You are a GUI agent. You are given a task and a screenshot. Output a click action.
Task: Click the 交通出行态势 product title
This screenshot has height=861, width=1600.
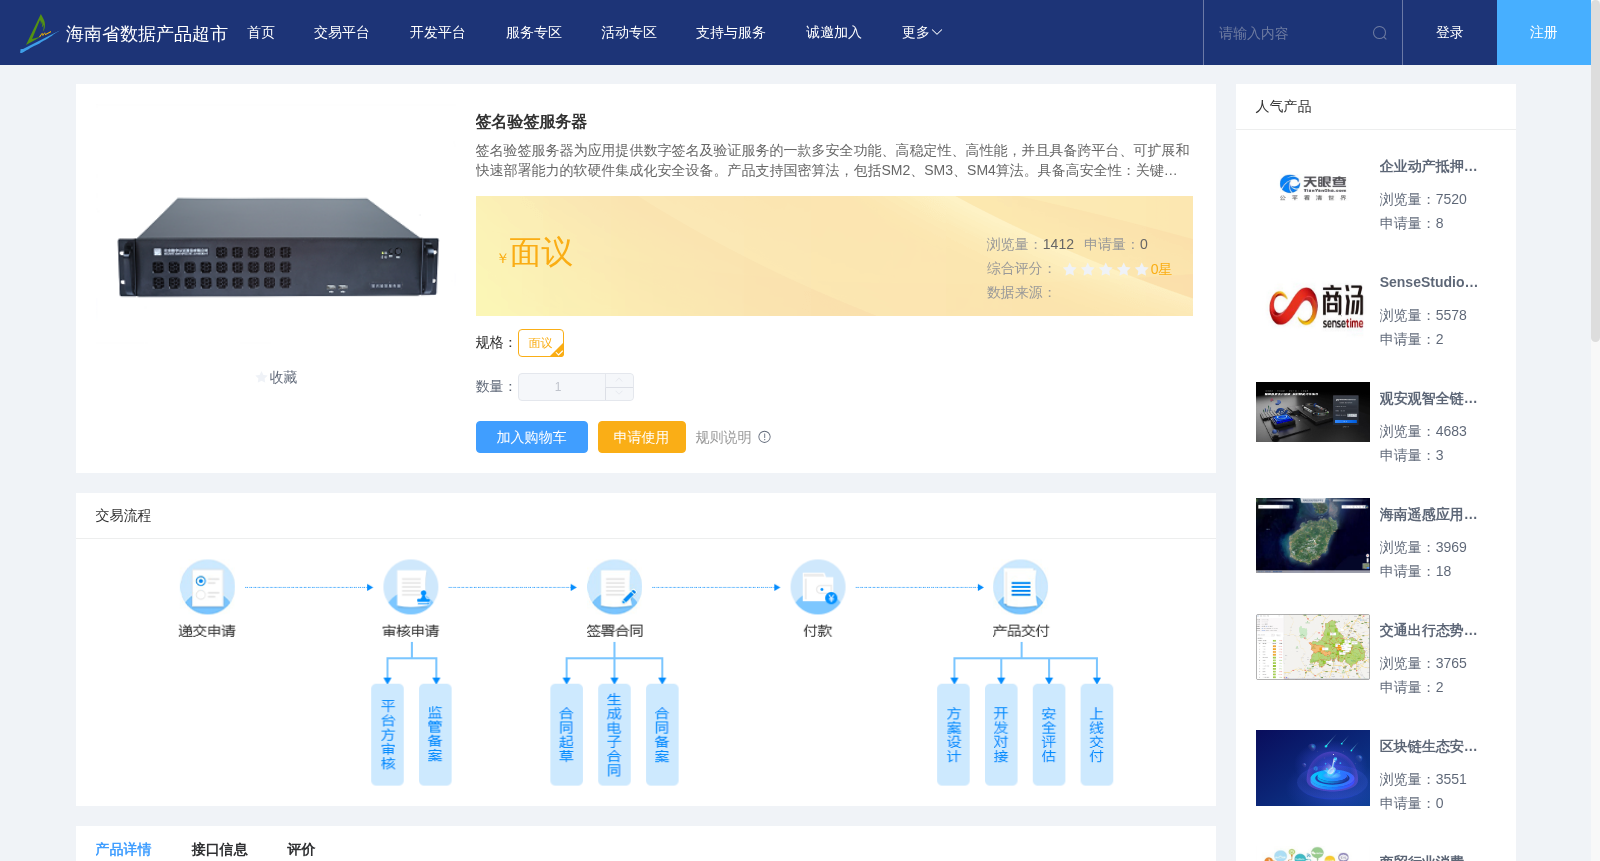coord(1428,631)
